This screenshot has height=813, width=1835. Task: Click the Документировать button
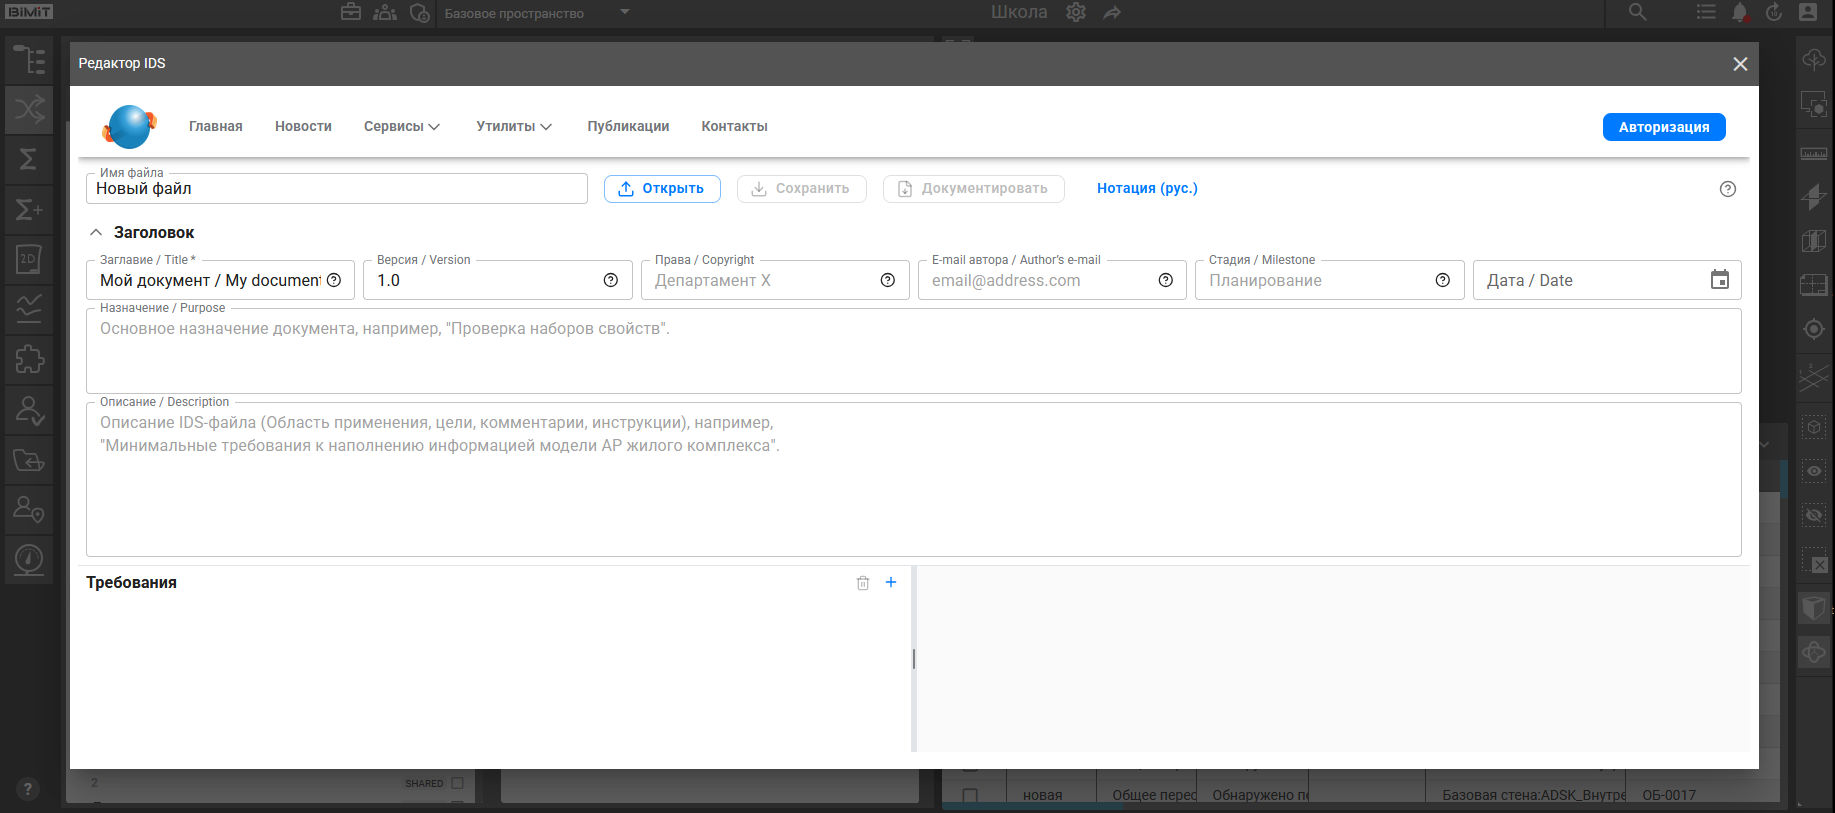[974, 189]
